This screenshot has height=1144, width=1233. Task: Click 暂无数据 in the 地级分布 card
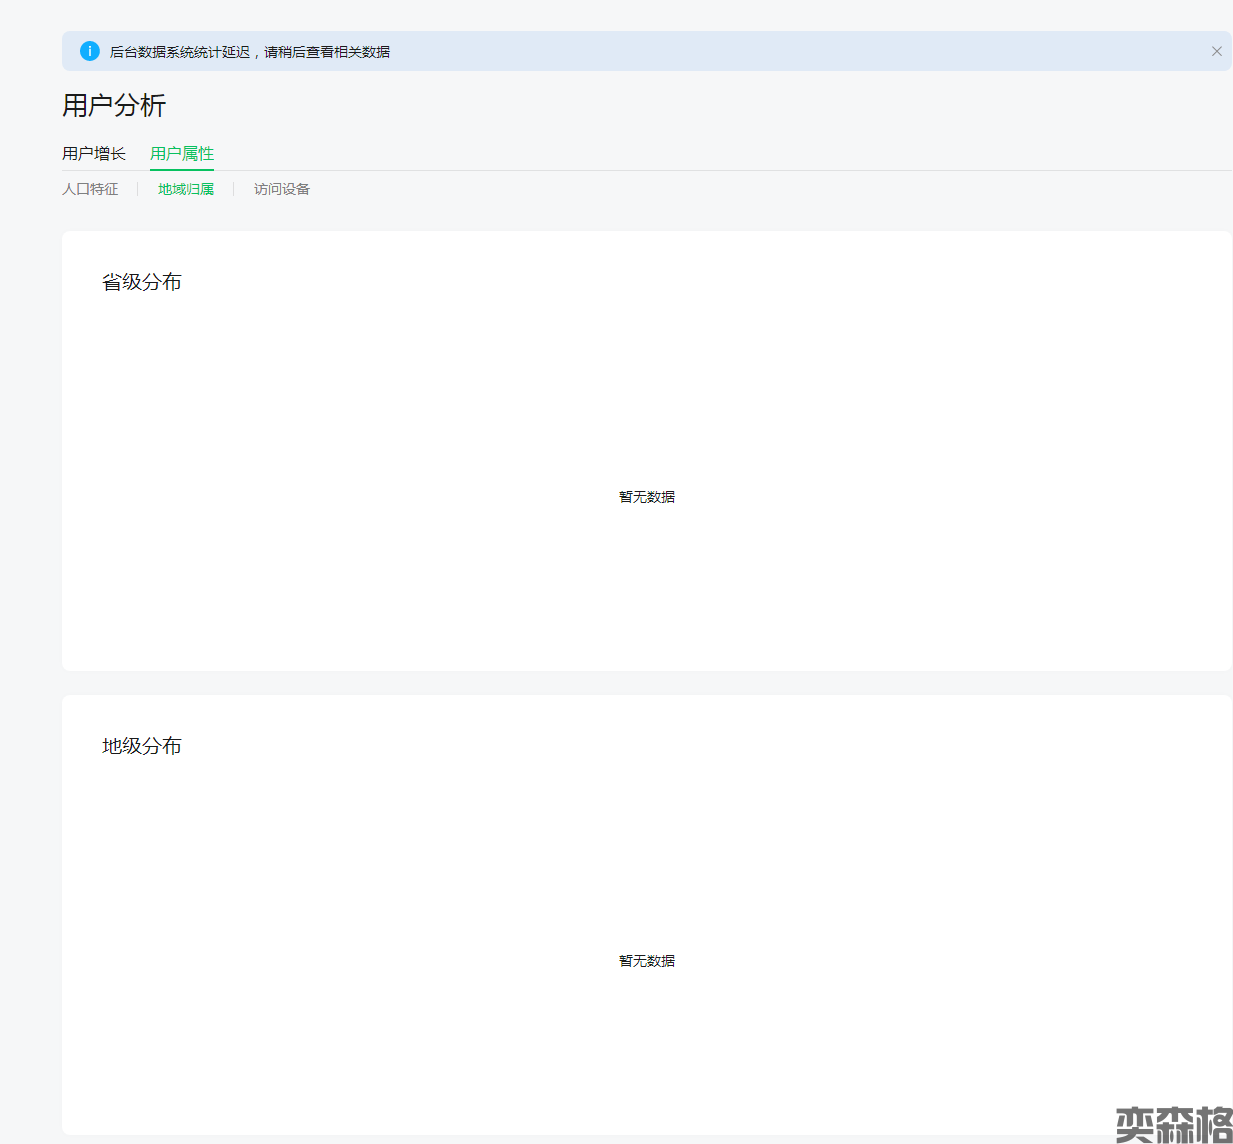click(647, 961)
